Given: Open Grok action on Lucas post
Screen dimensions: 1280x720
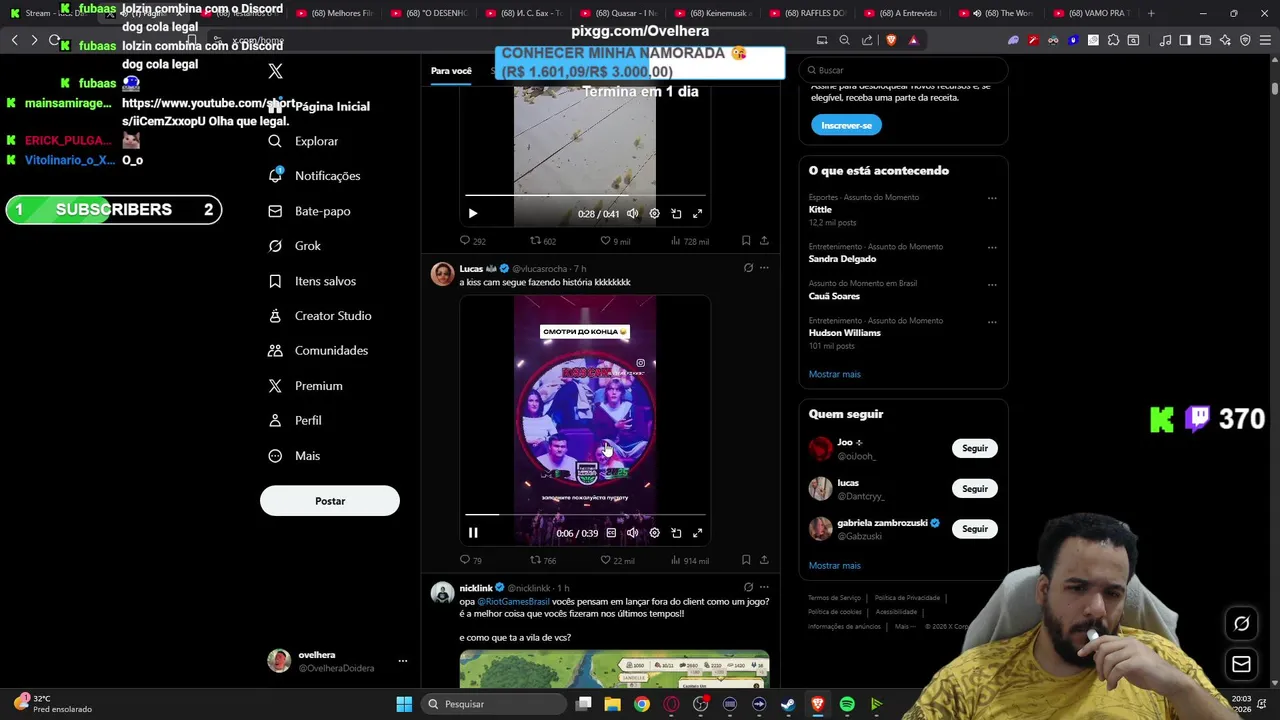Looking at the screenshot, I should (748, 268).
